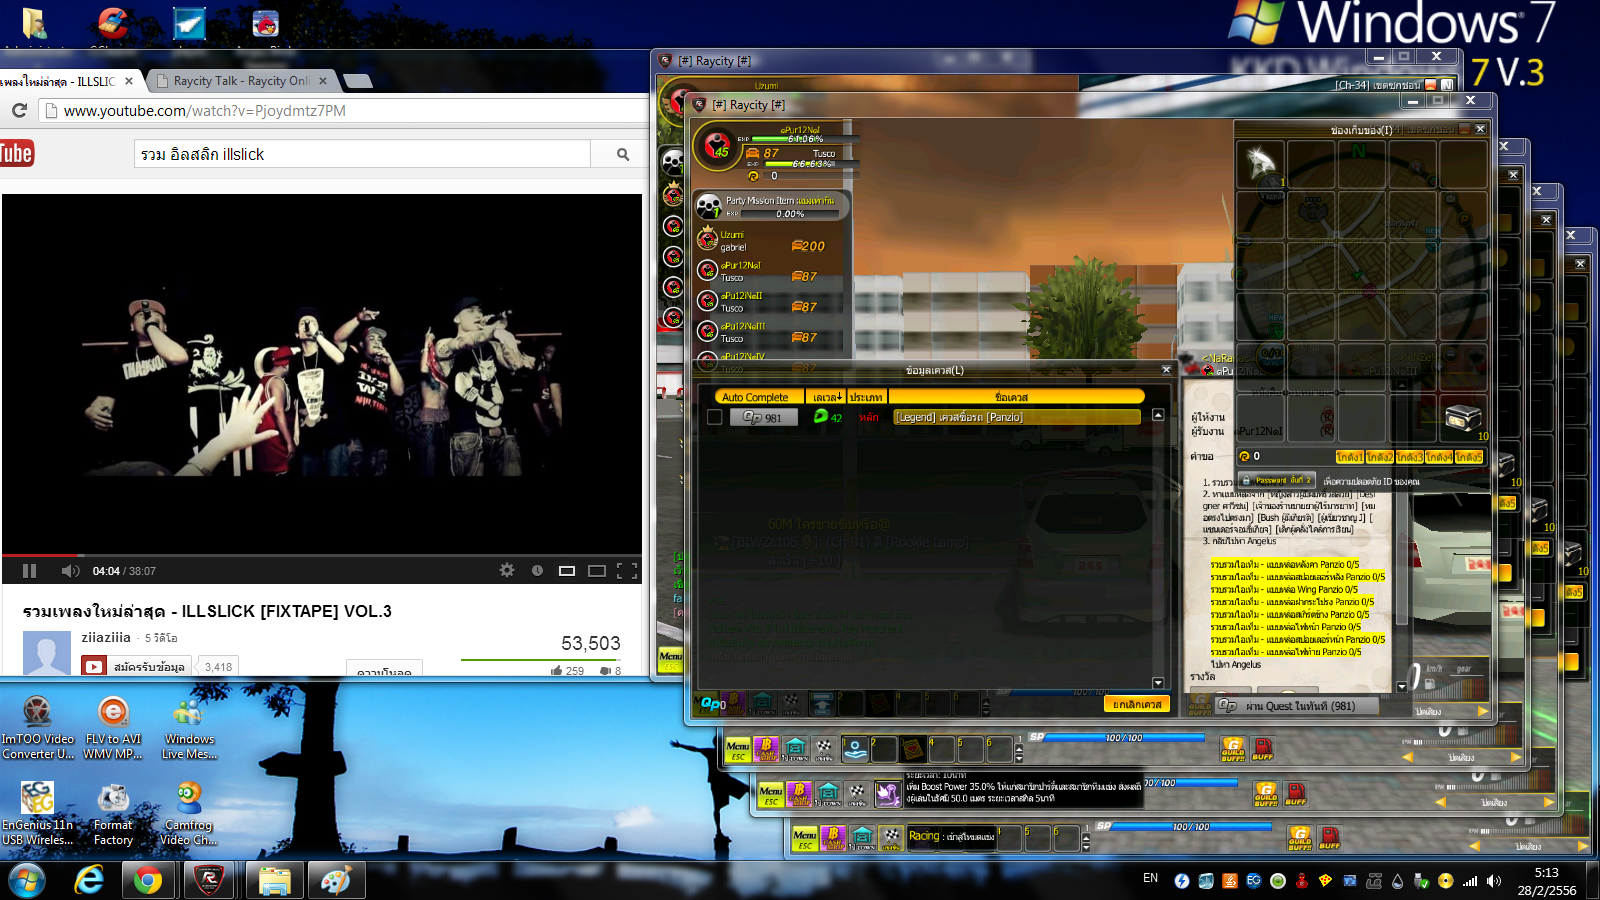Image resolution: width=1600 pixels, height=900 pixels.
Task: Click the go-to-town garage icon
Action: point(796,750)
